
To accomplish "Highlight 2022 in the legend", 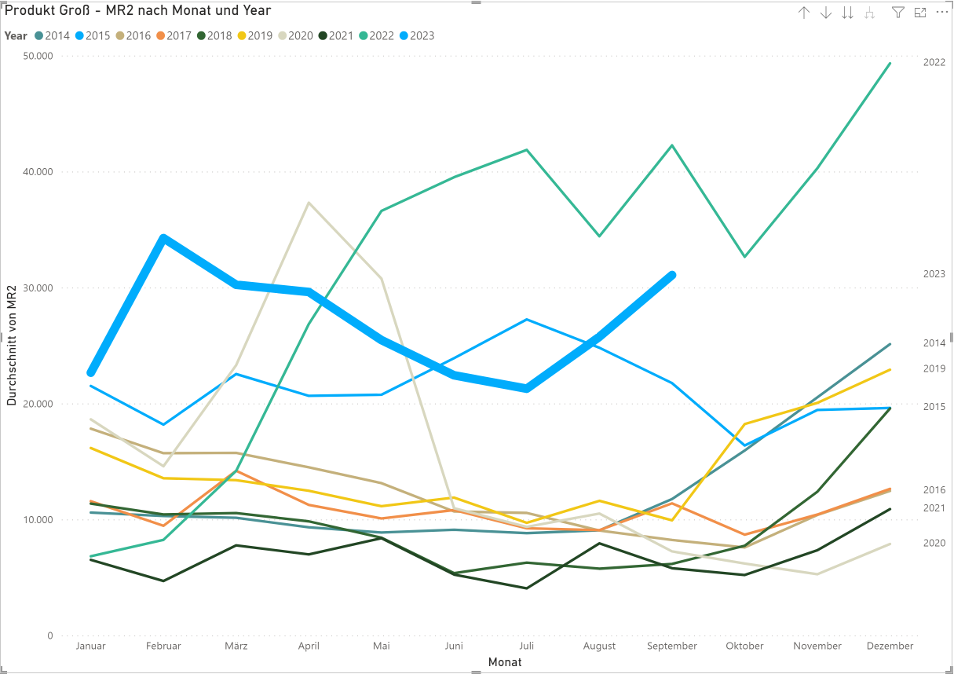I will click(381, 36).
